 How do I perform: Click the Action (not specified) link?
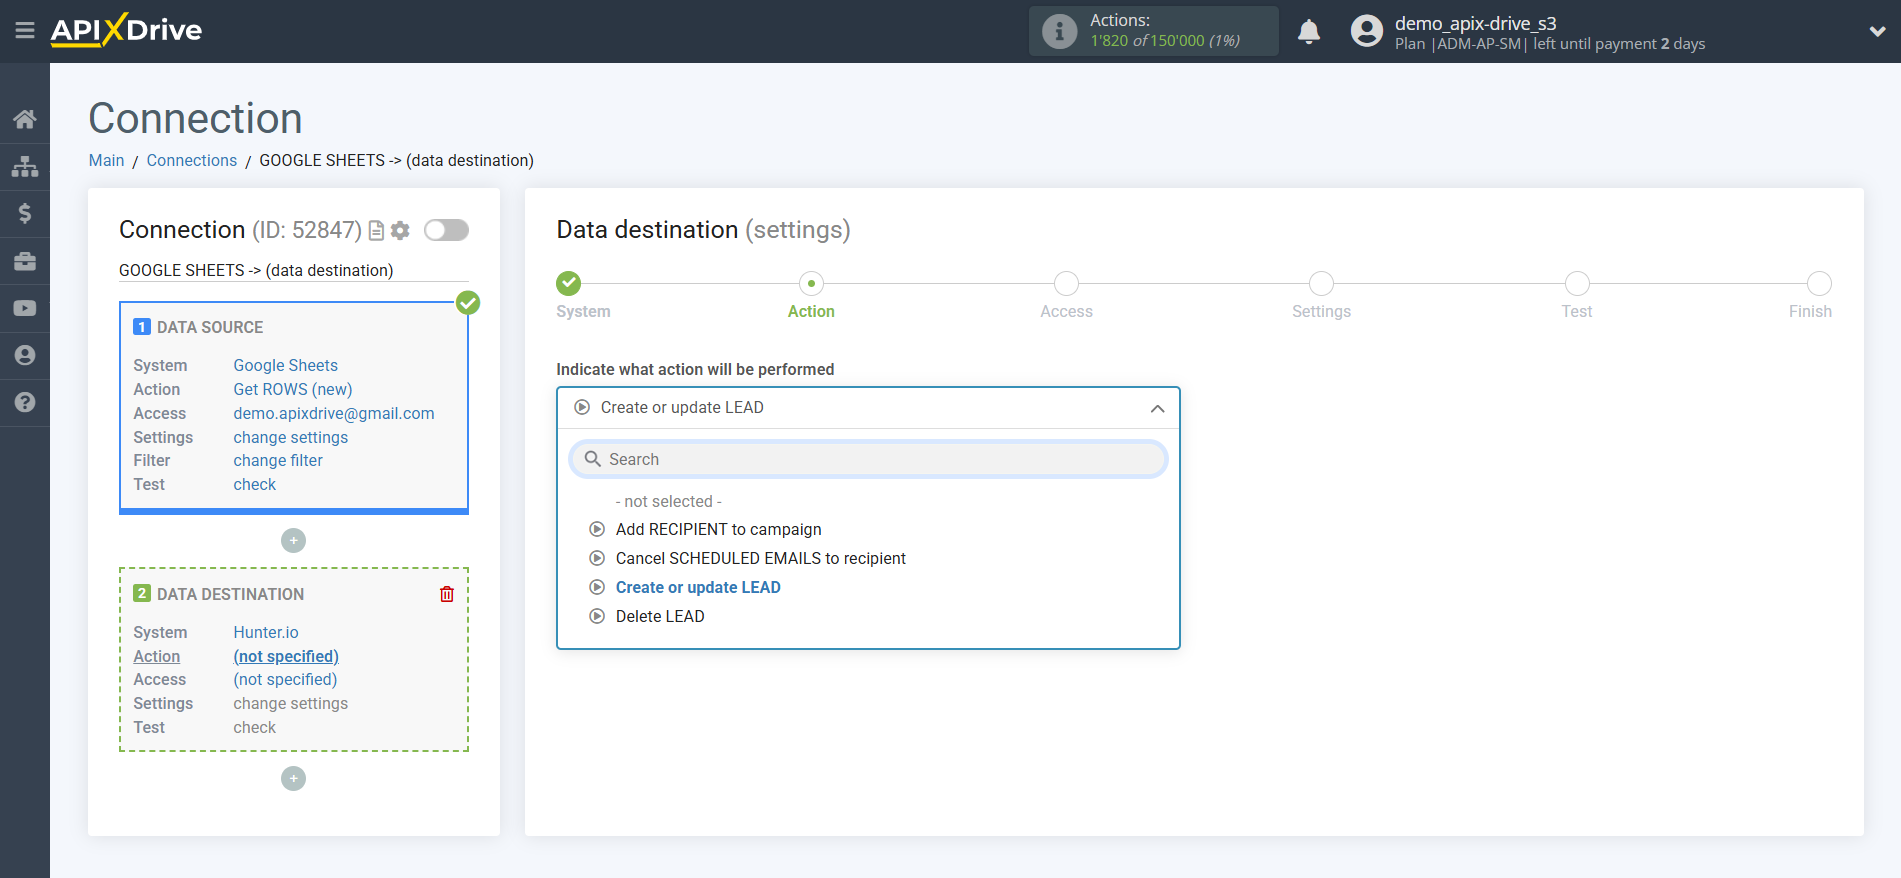pos(286,656)
